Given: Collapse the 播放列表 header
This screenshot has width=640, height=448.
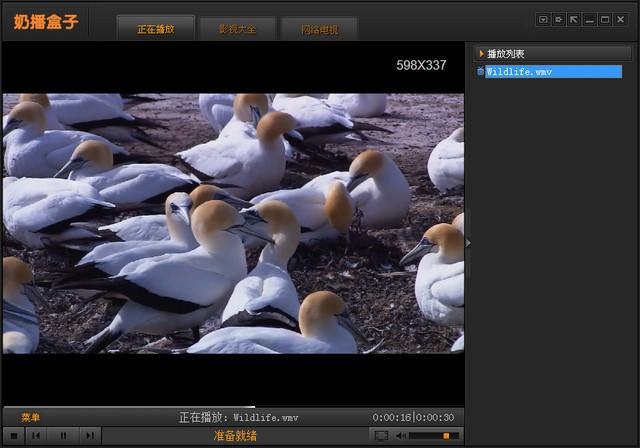Looking at the screenshot, I should 505,53.
